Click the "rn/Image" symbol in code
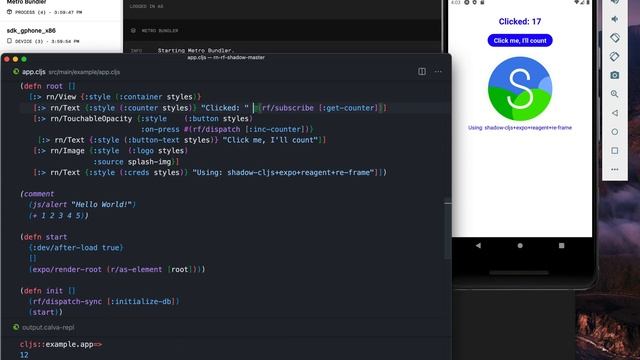The height and width of the screenshot is (360, 640). (x=67, y=151)
